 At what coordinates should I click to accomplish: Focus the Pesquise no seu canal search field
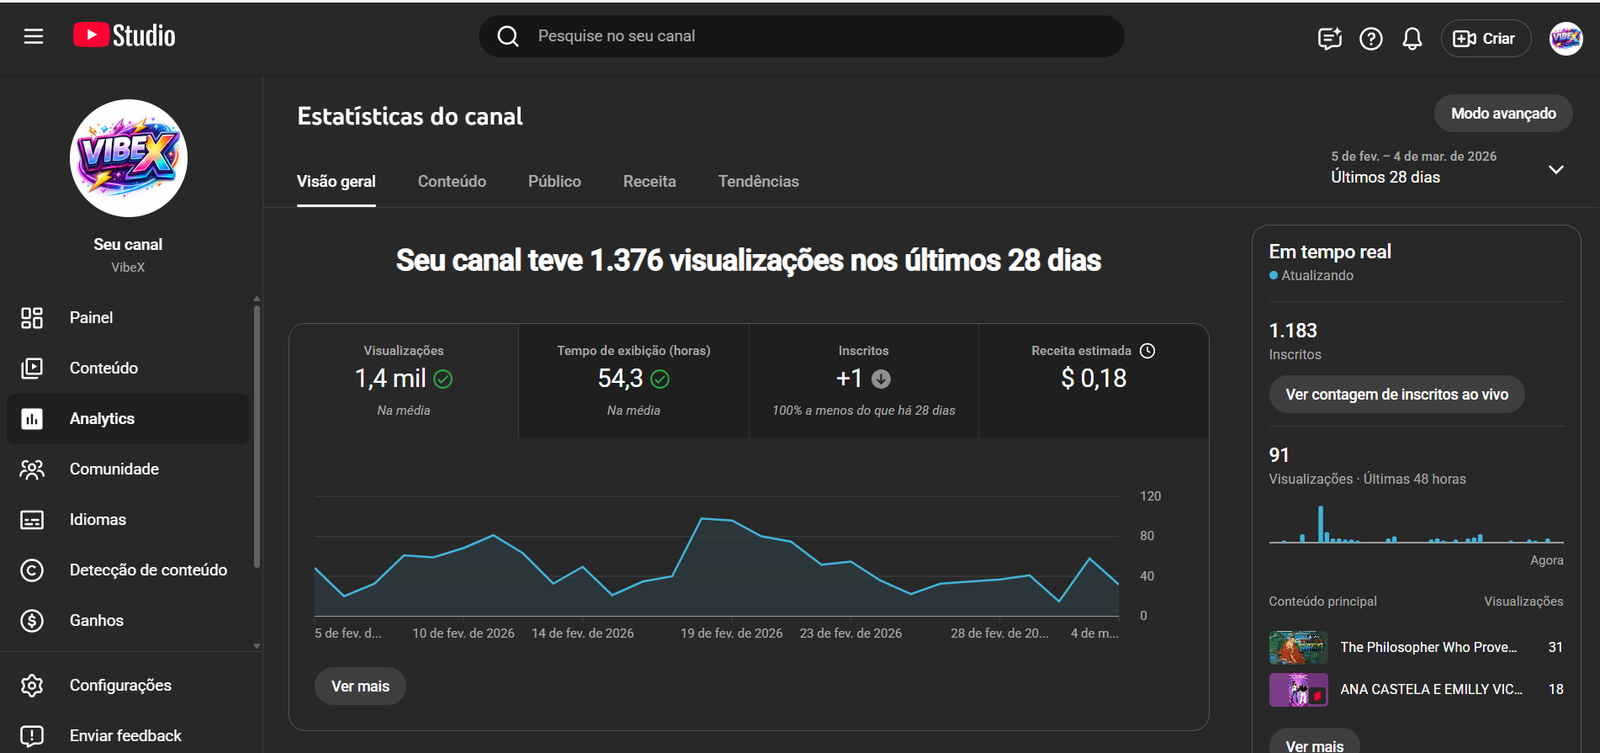[x=801, y=36]
